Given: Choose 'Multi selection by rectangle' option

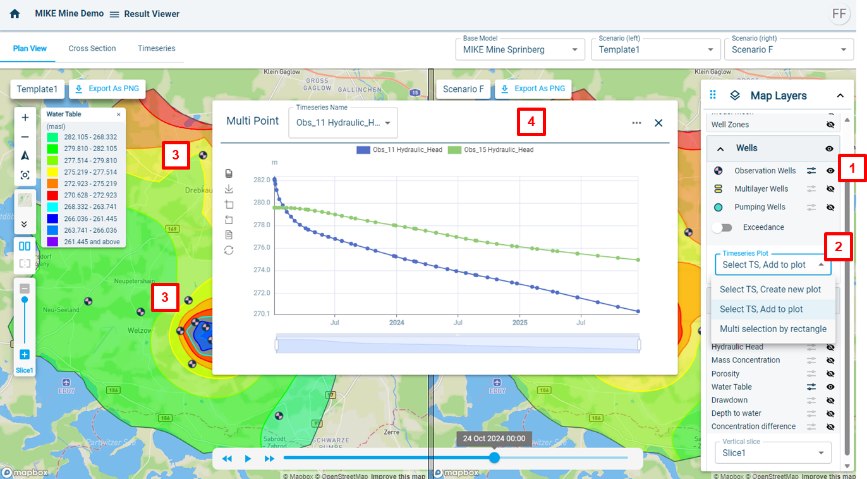Looking at the screenshot, I should pyautogui.click(x=772, y=329).
